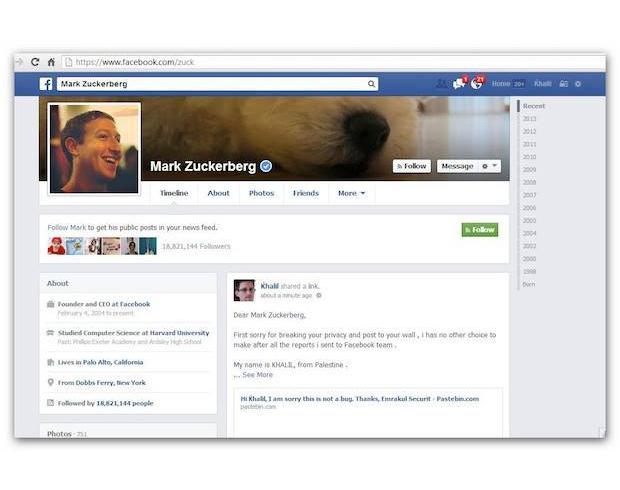This screenshot has width=620, height=490.
Task: Open the Friends tab
Action: 306,193
